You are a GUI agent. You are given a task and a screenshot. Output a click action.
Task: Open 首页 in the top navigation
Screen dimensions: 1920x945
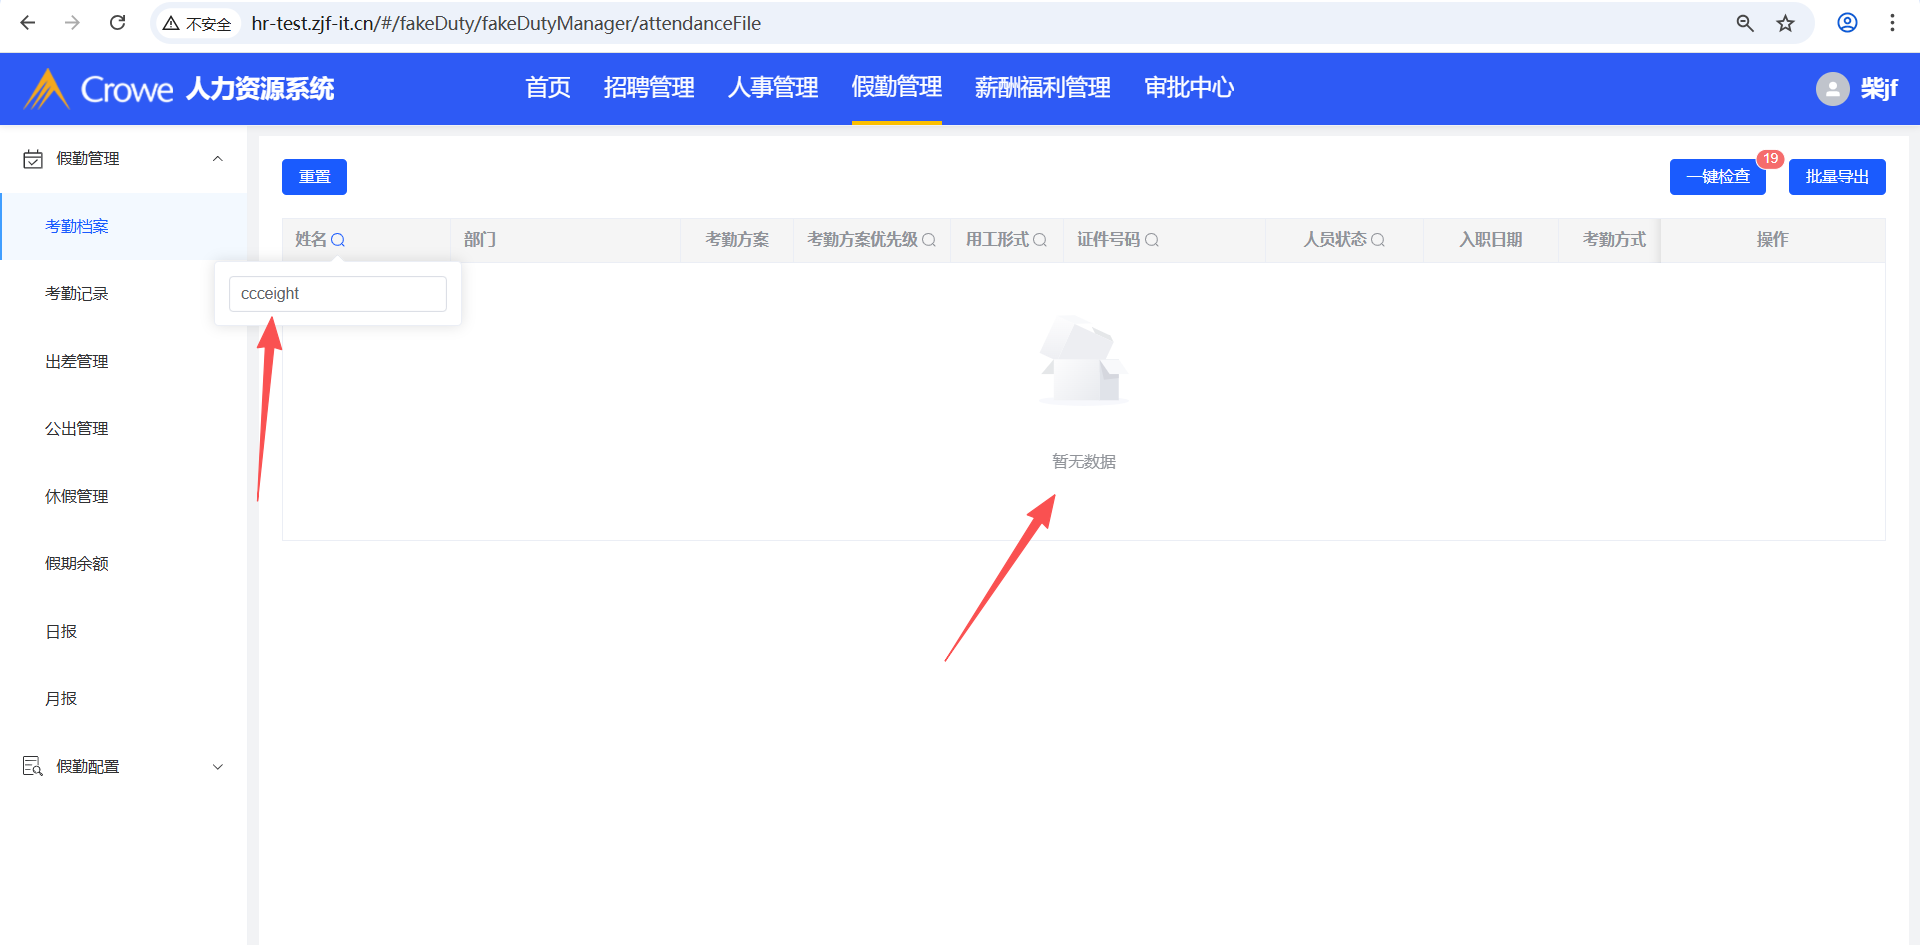pyautogui.click(x=548, y=88)
